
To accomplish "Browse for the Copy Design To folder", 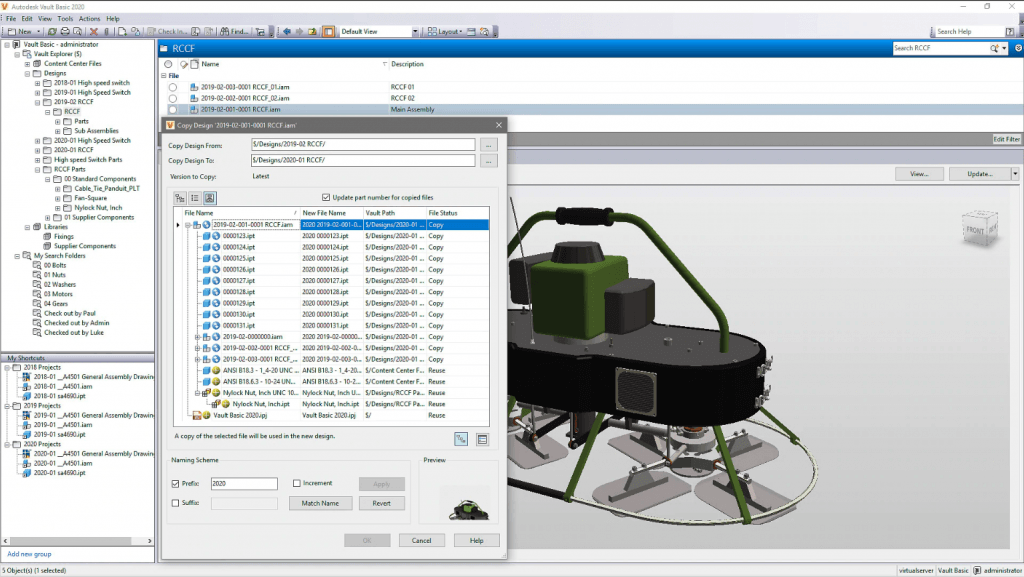I will point(488,161).
